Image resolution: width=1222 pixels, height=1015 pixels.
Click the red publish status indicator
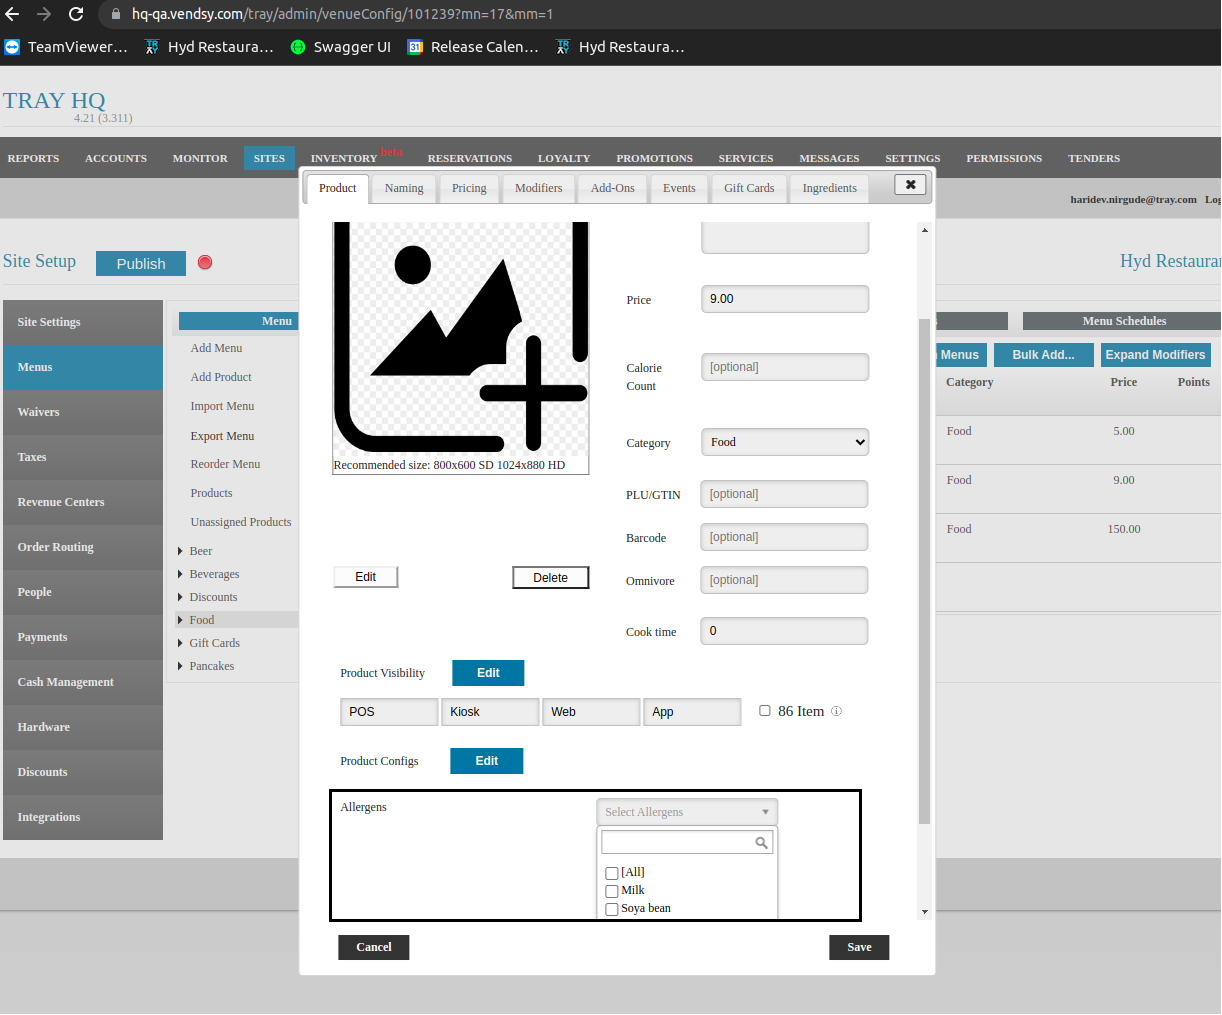[205, 262]
